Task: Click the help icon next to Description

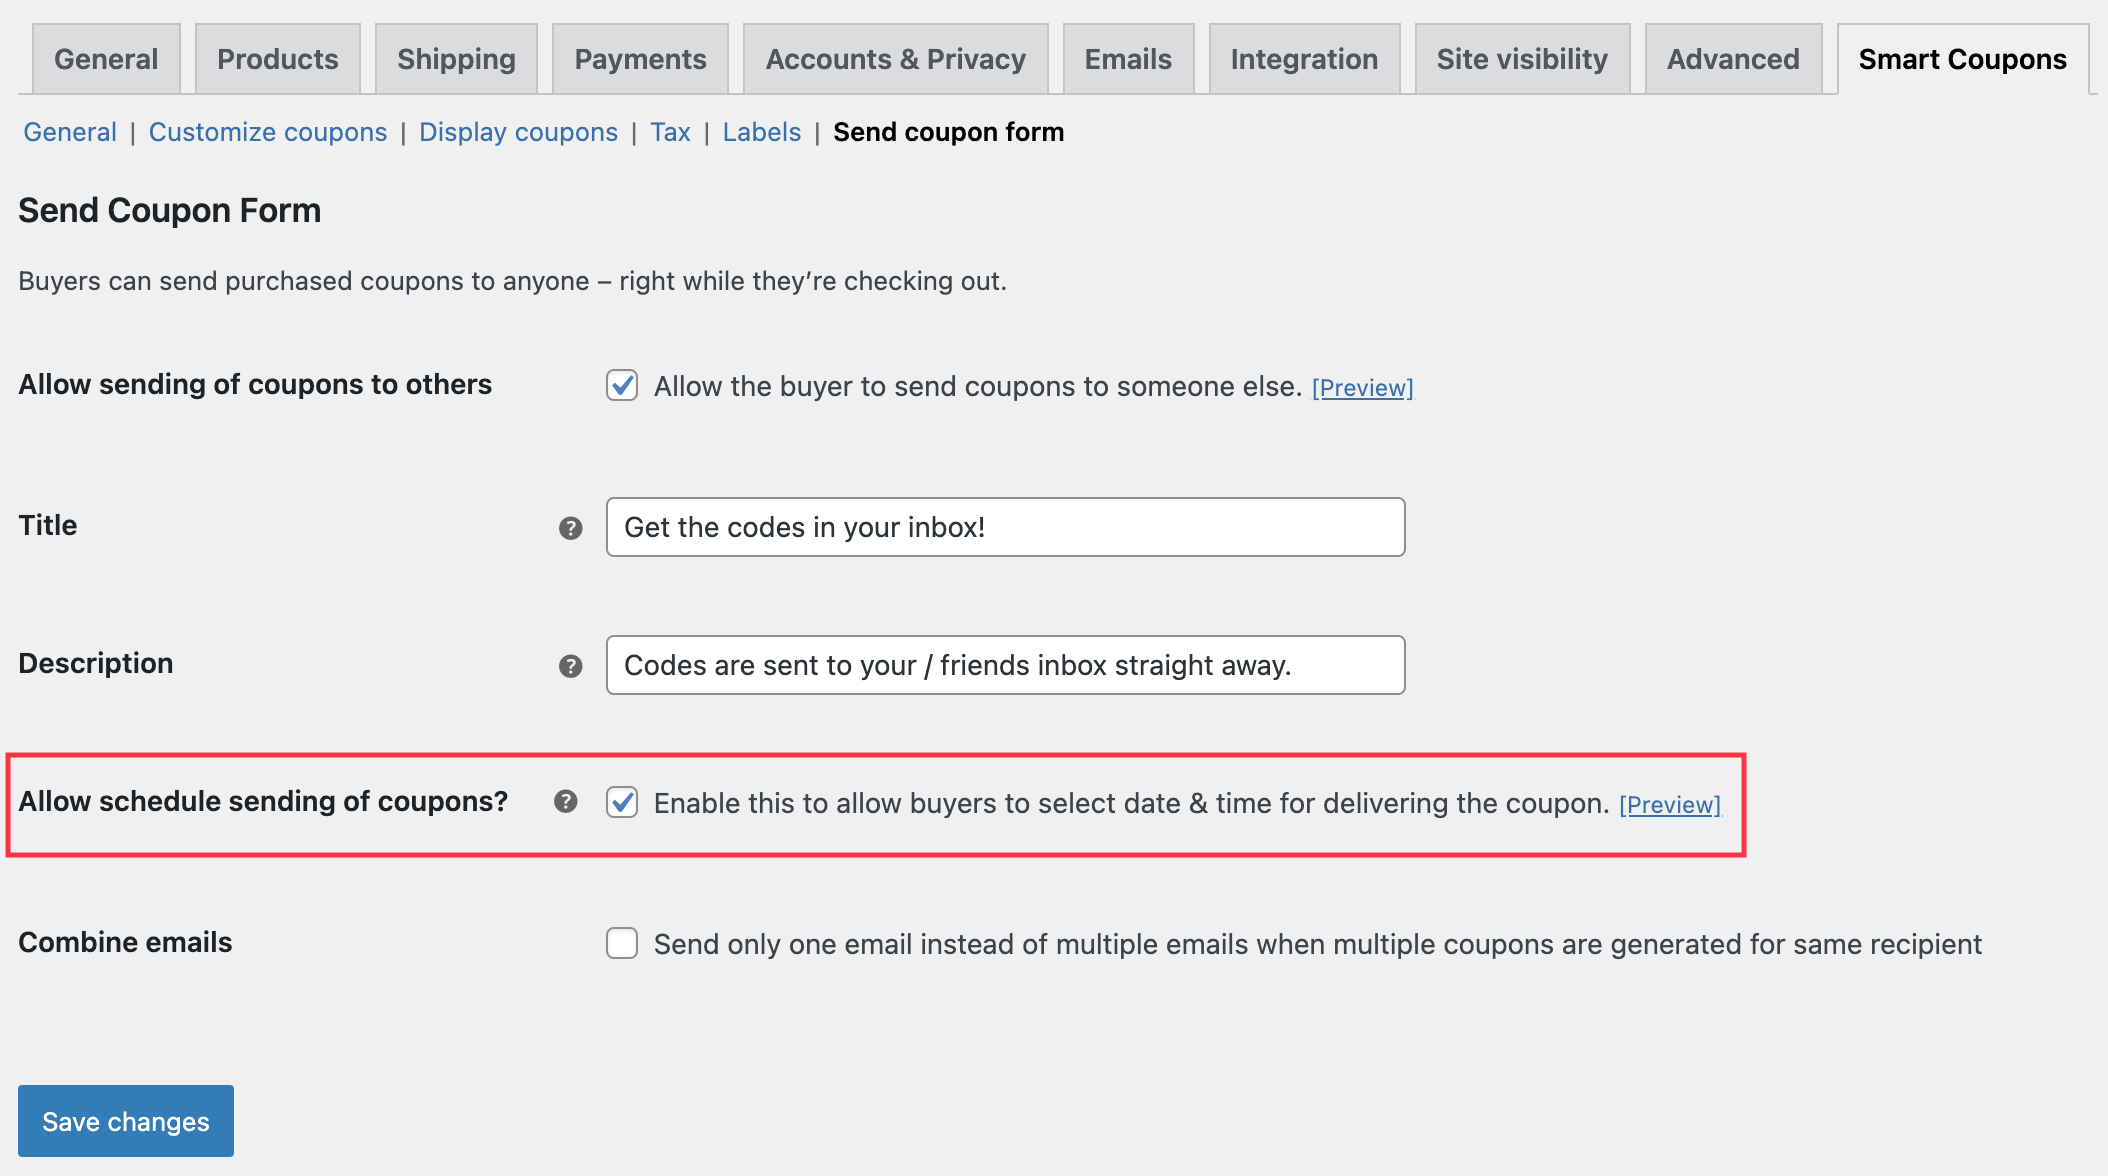Action: [570, 666]
